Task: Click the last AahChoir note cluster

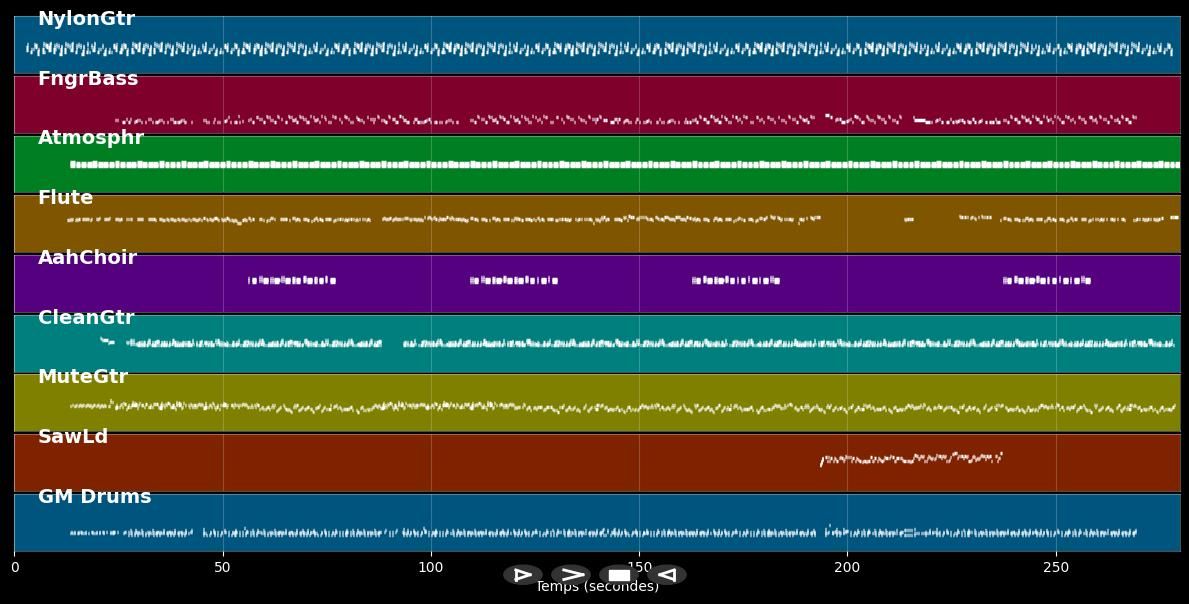Action: 1046,281
